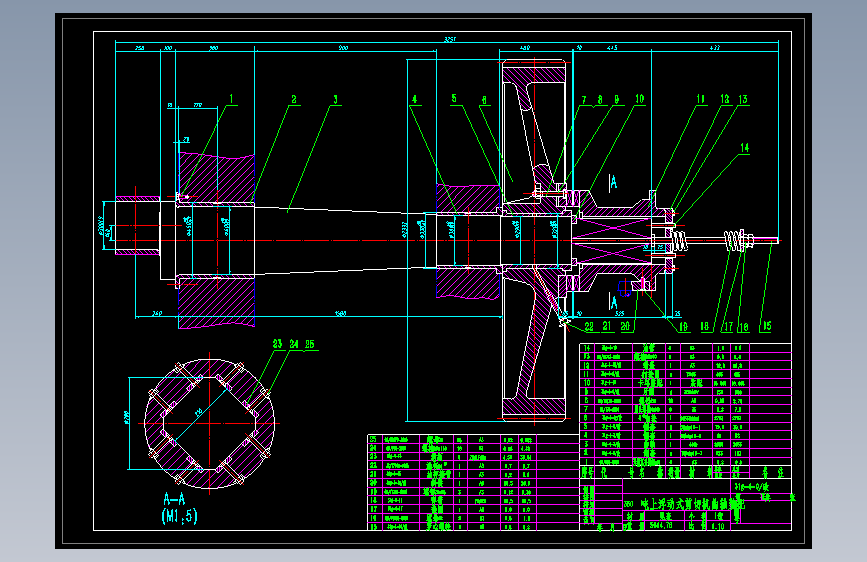Click callout 24 above the section view

[x=294, y=344]
